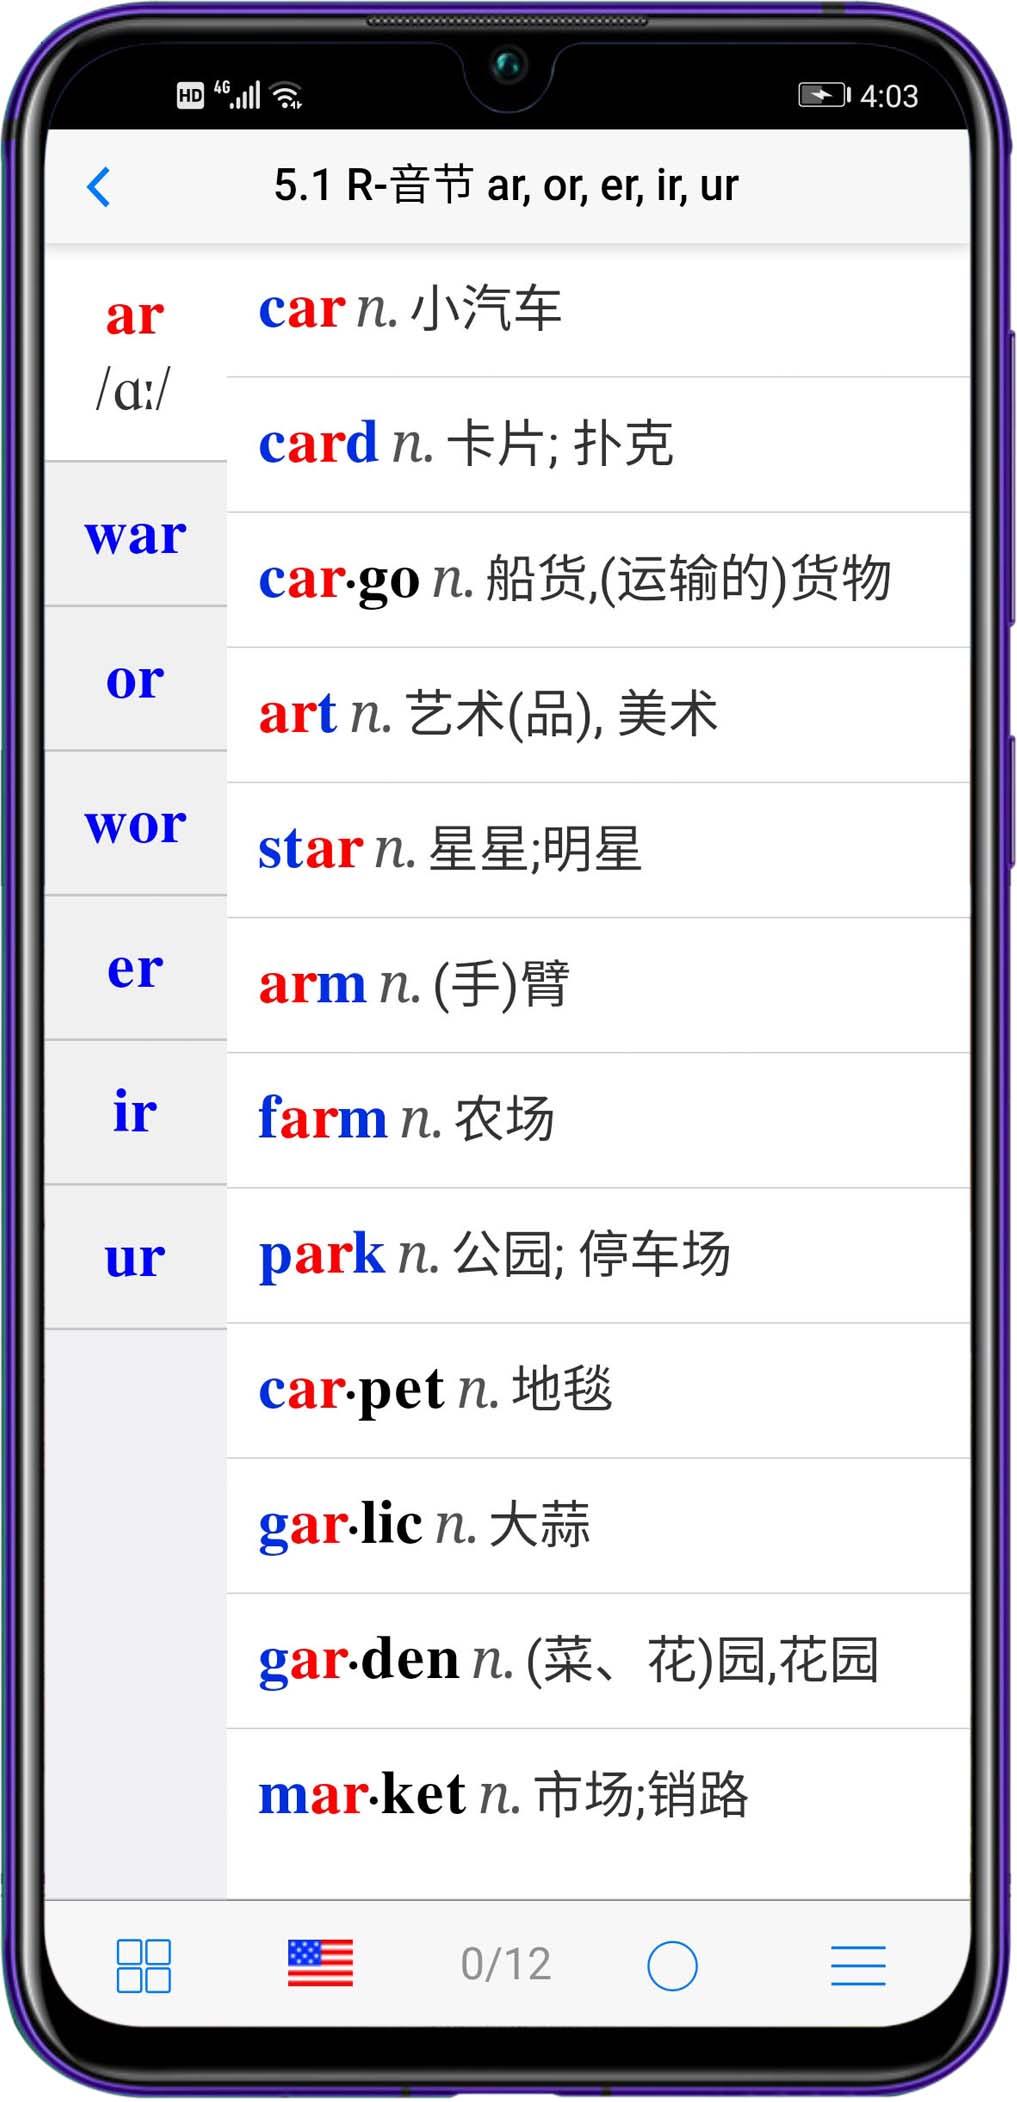Tap the word 'market' entry

click(598, 1794)
